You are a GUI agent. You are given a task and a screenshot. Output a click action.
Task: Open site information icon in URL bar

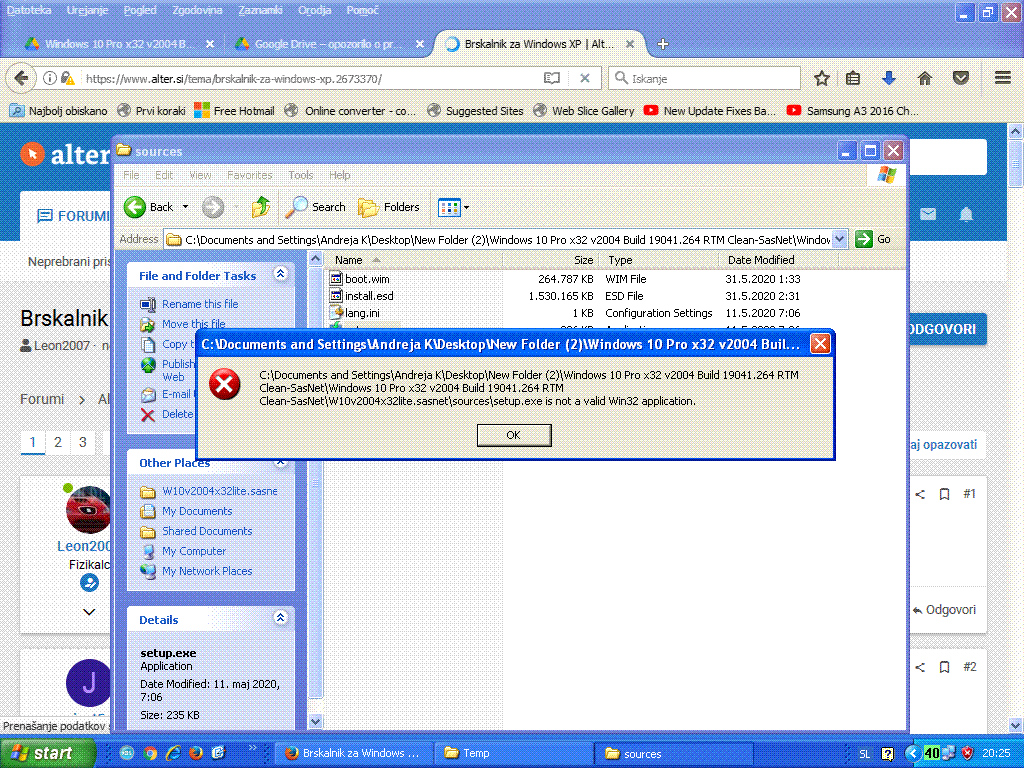tap(50, 78)
